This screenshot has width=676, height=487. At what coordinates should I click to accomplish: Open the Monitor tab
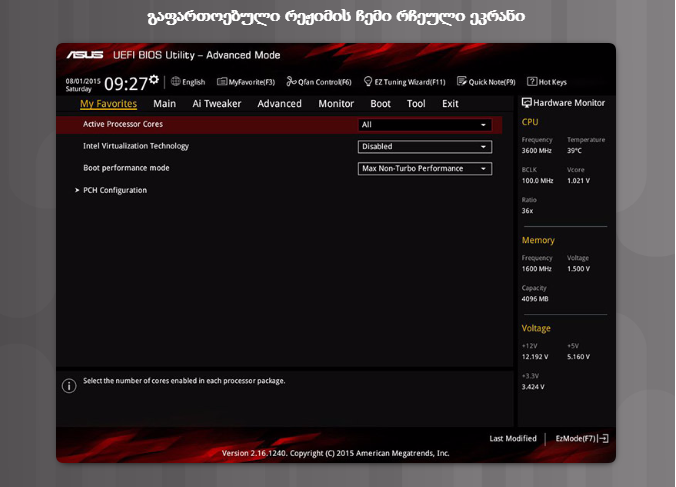pyautogui.click(x=336, y=103)
